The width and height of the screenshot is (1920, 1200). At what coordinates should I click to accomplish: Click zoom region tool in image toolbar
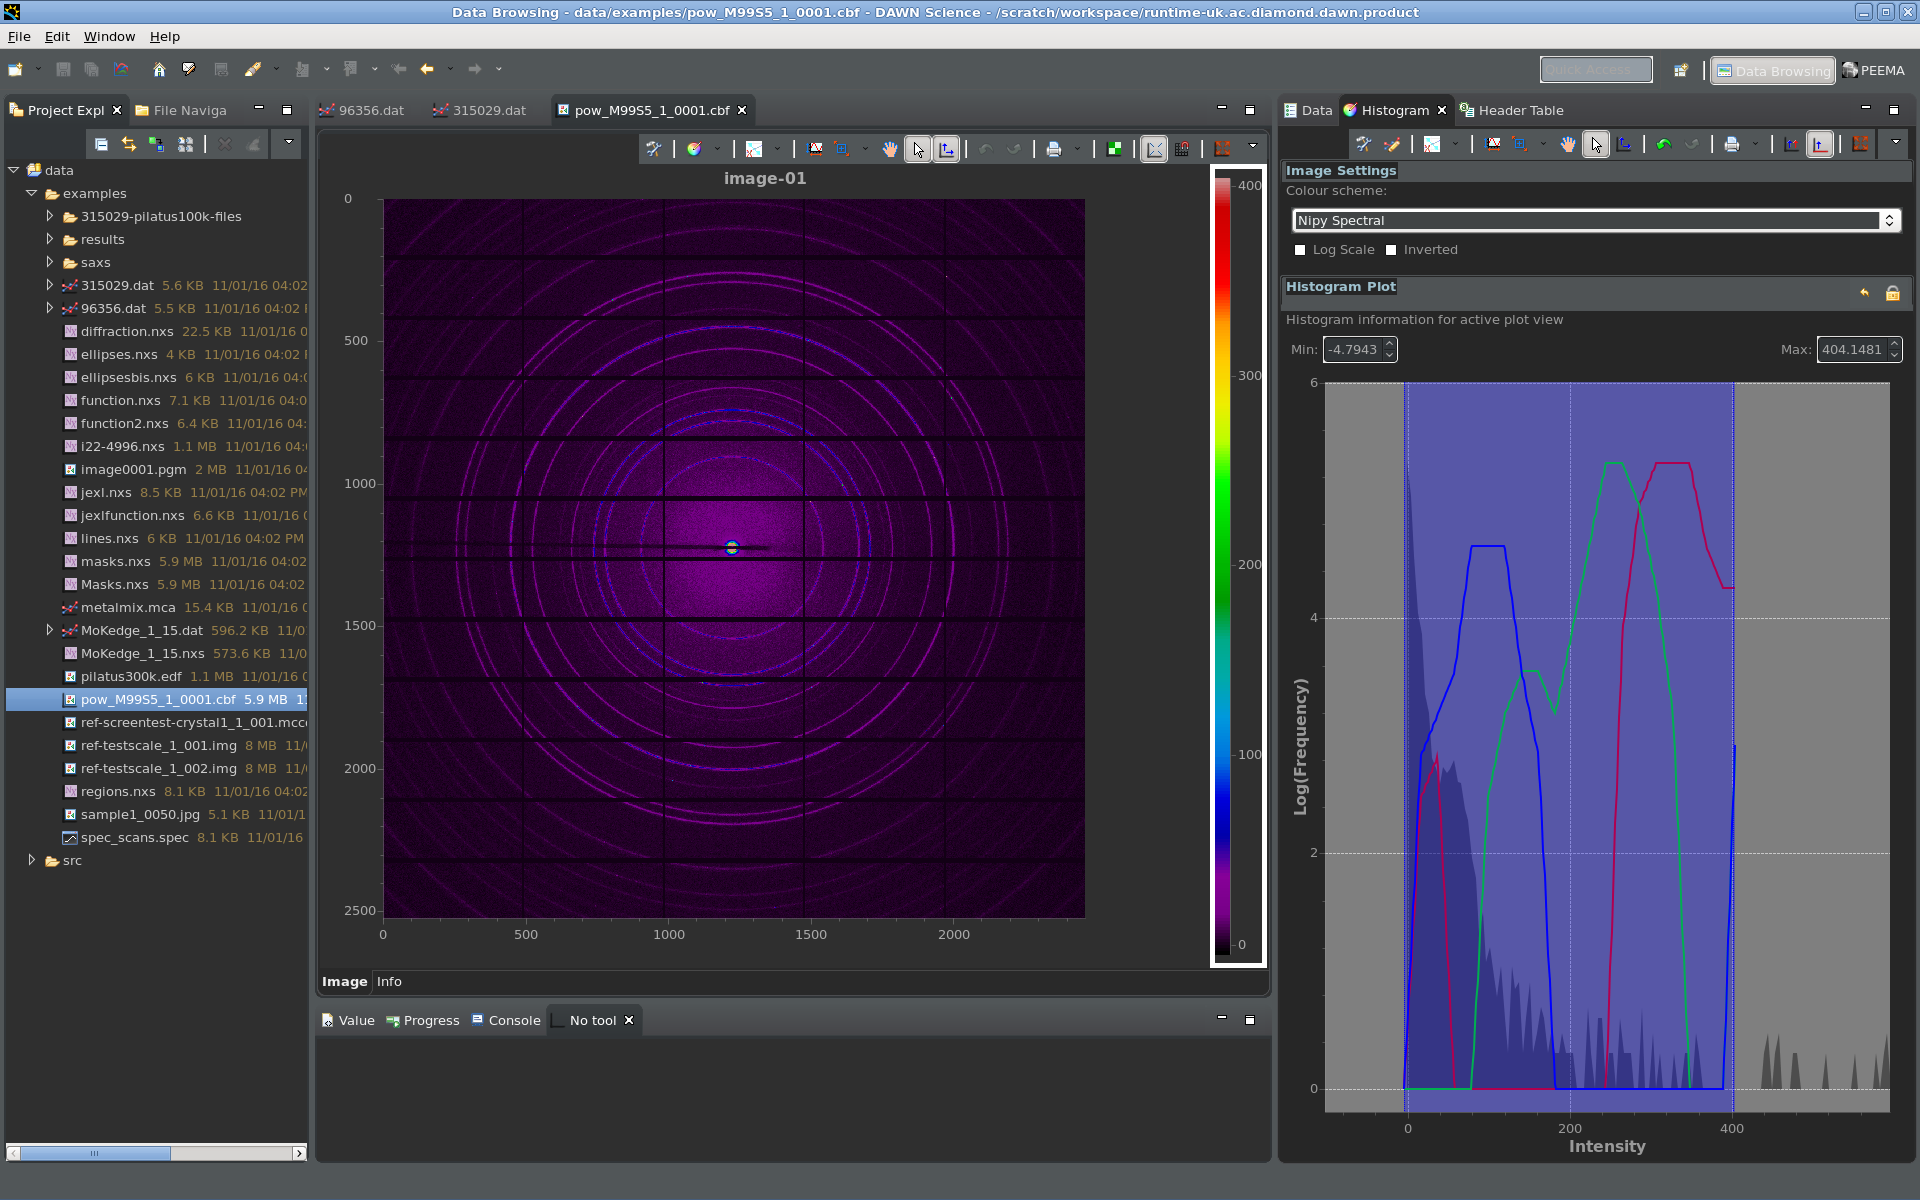[x=842, y=149]
